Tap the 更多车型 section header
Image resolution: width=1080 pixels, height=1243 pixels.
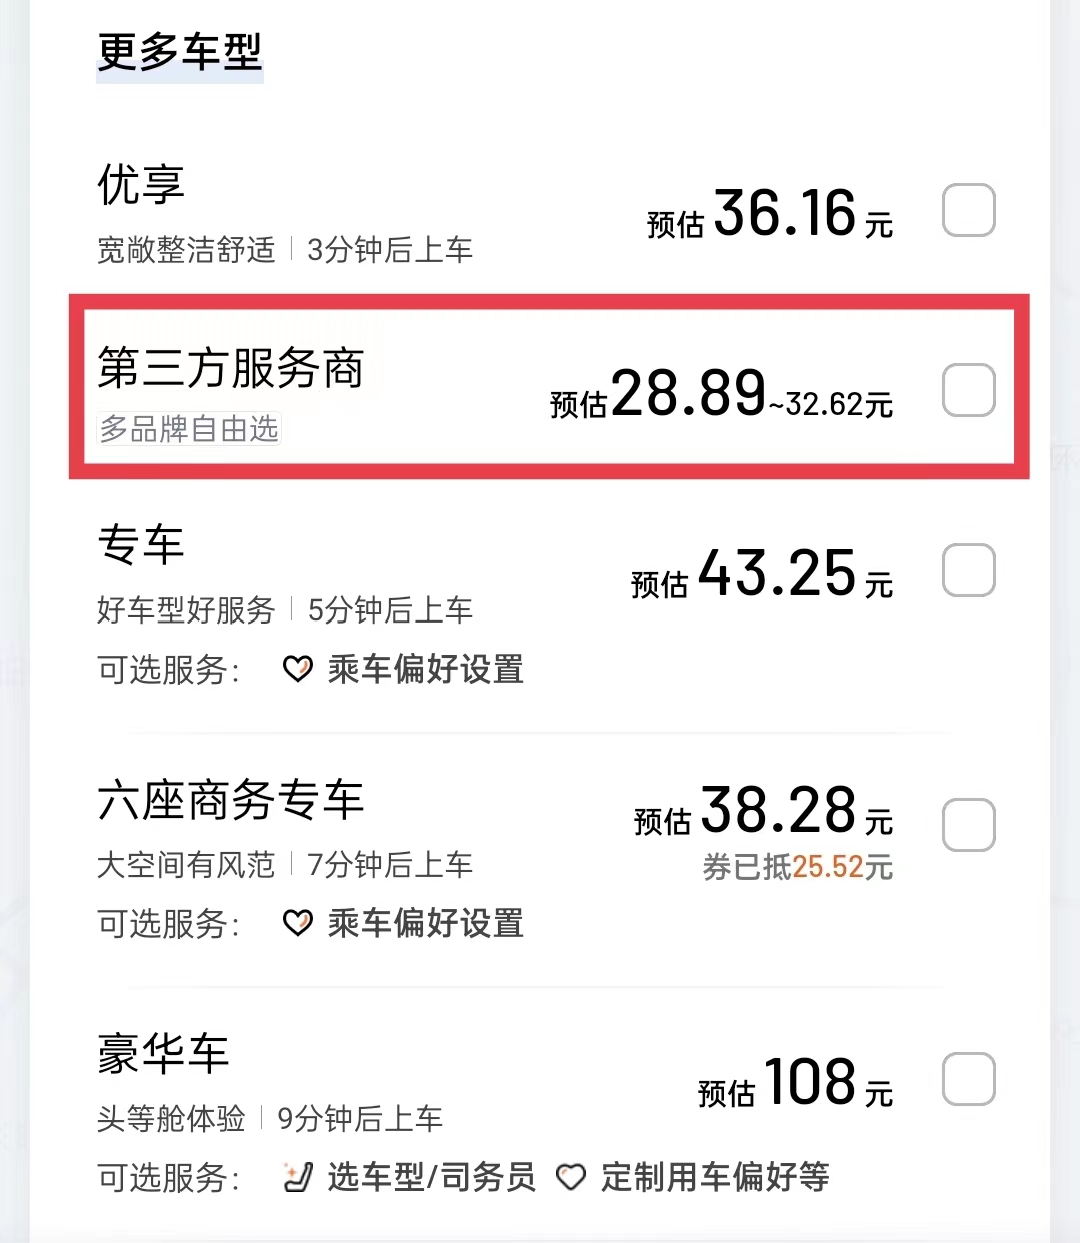click(x=180, y=52)
